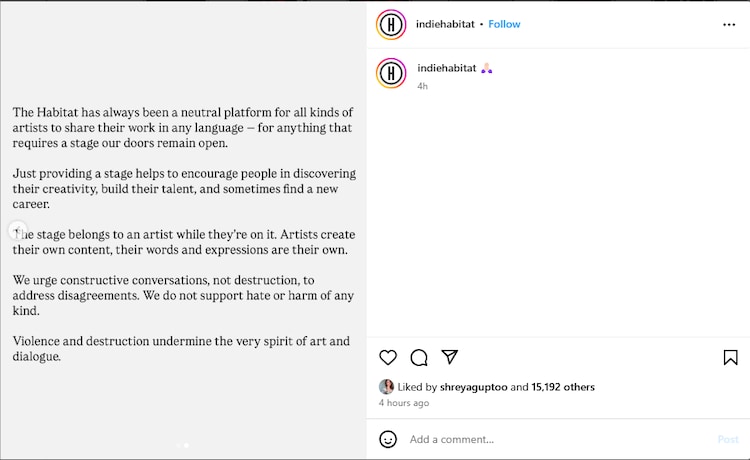Click the 4 hours ago timestamp
Screen dimensions: 750x460
point(404,403)
